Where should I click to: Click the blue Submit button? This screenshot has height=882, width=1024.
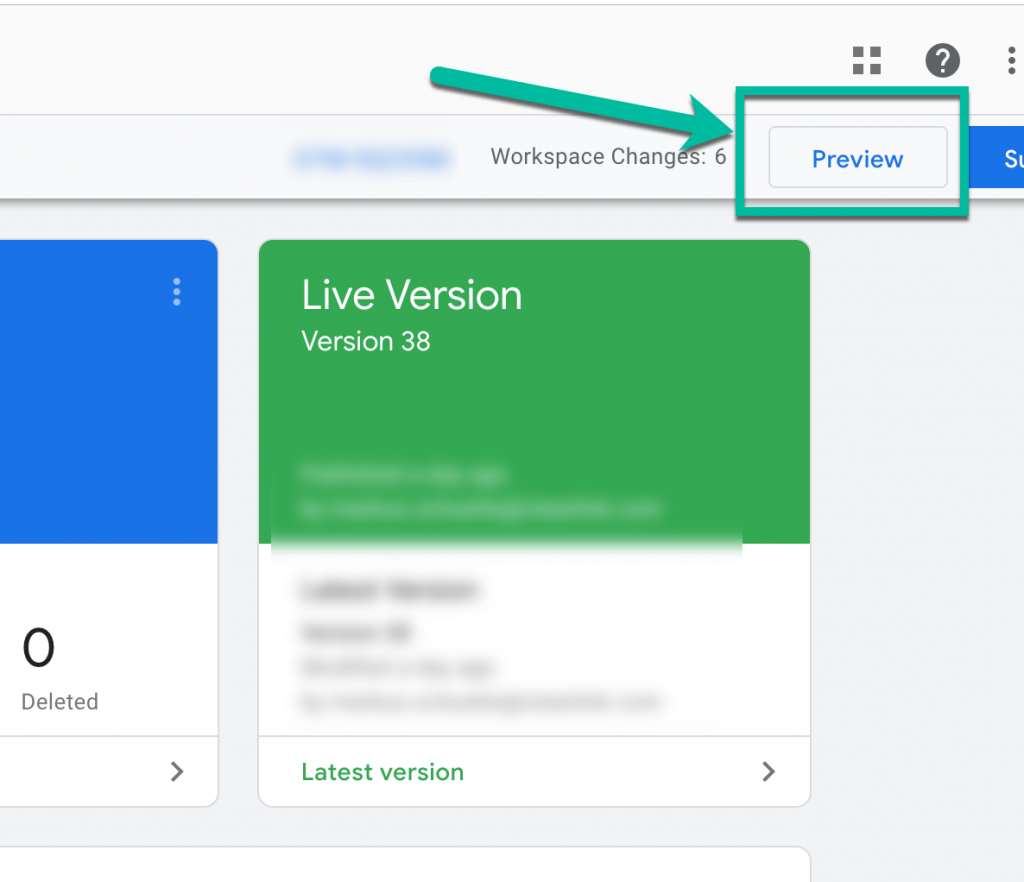coord(997,157)
